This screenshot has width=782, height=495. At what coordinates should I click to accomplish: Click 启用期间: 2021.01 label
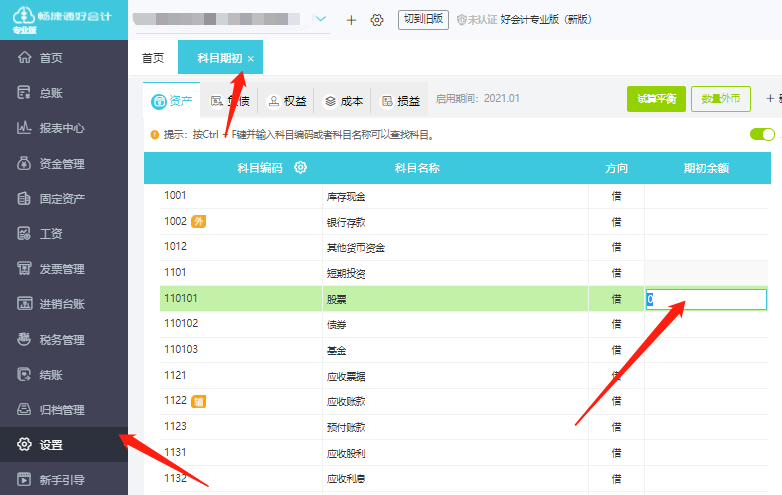(x=478, y=98)
